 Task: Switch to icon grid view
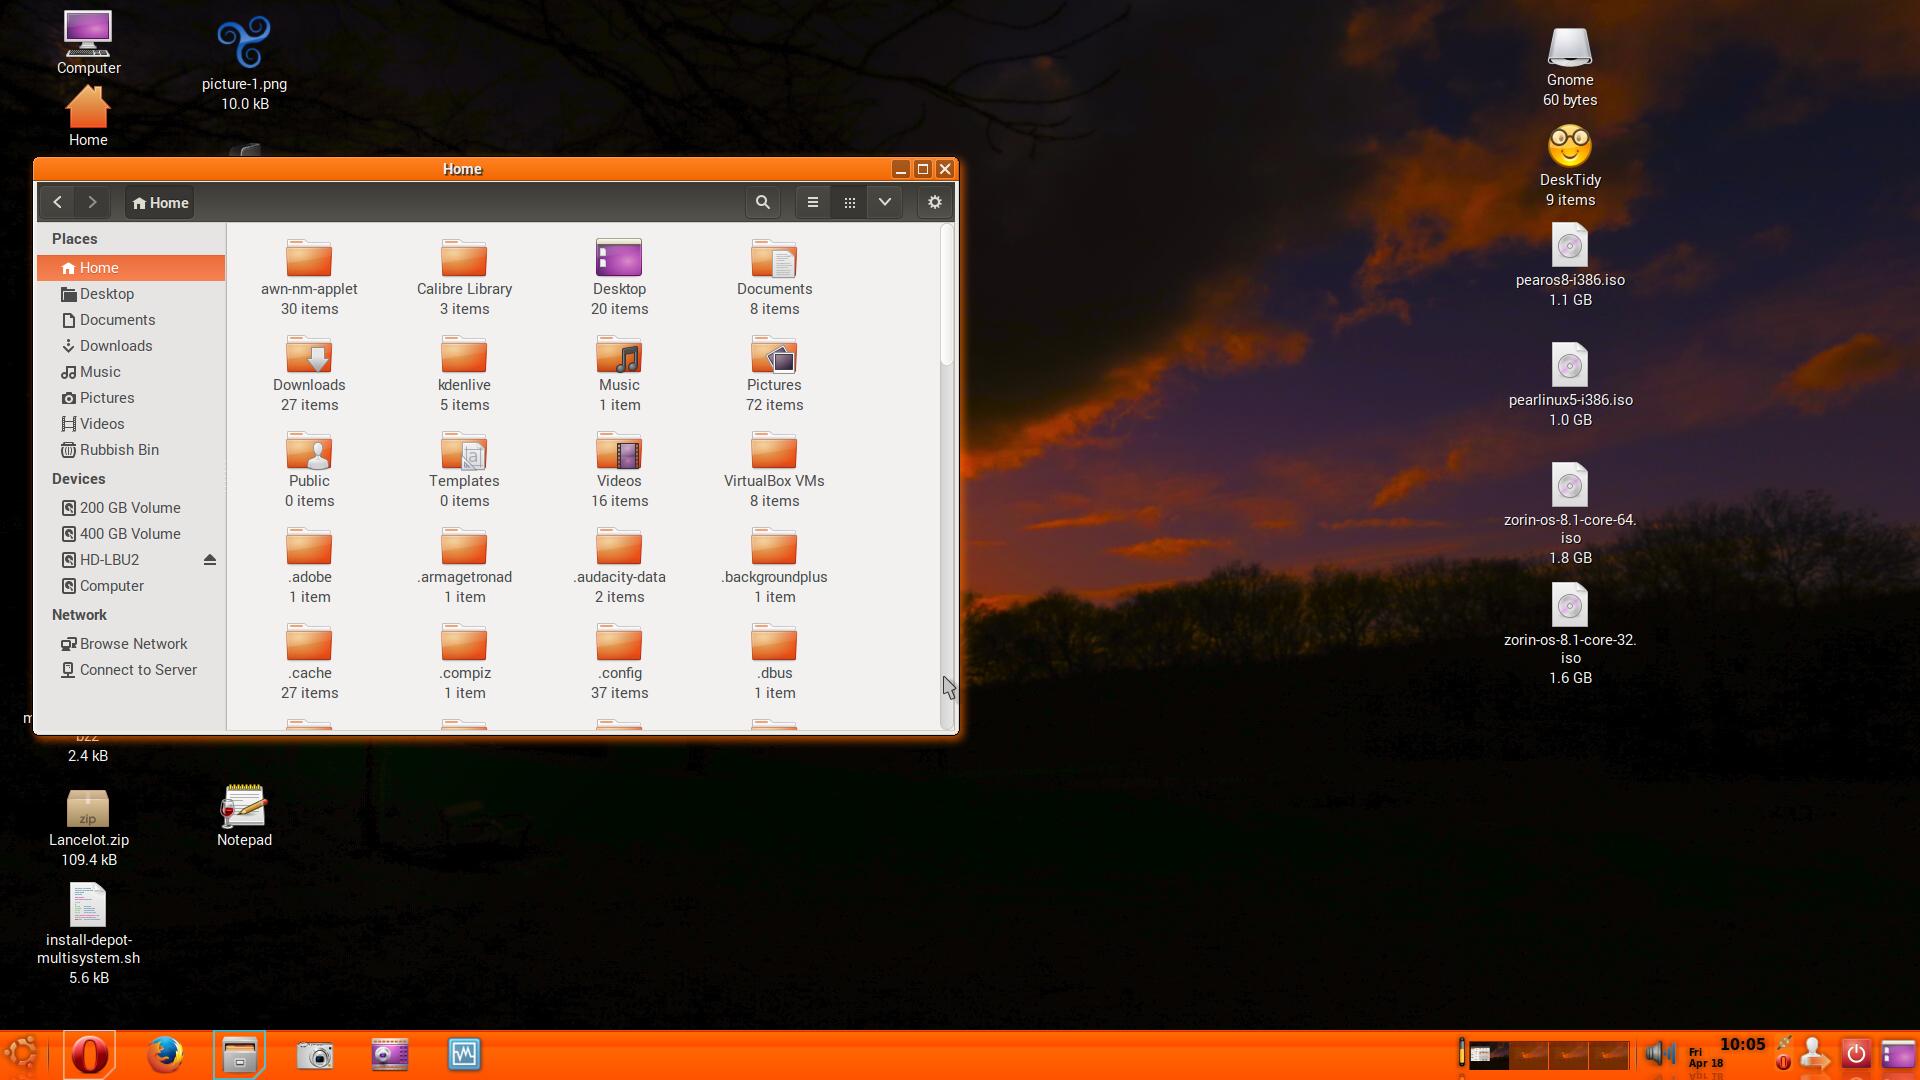[849, 202]
